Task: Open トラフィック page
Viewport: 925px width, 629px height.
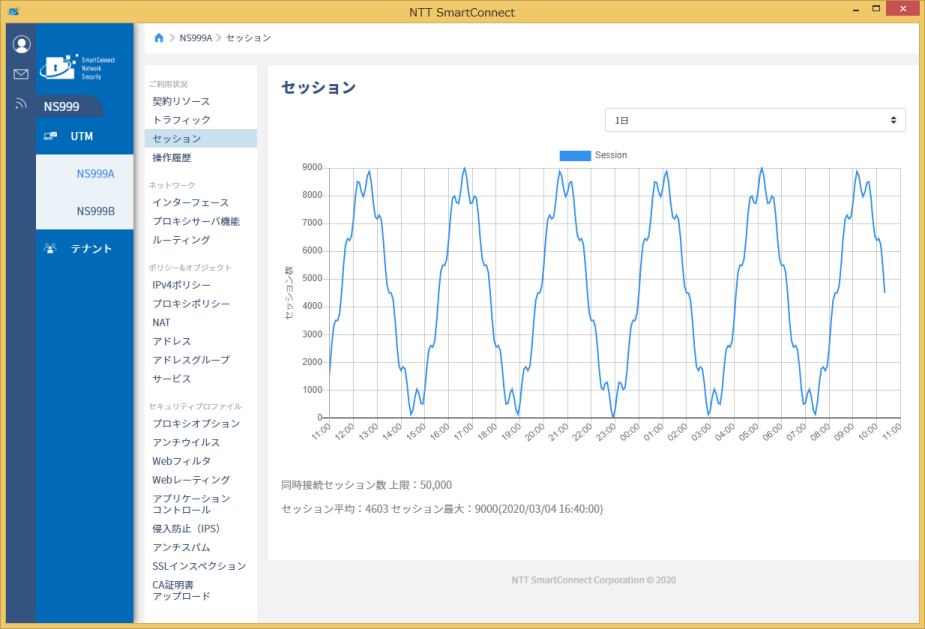Action: tap(181, 120)
